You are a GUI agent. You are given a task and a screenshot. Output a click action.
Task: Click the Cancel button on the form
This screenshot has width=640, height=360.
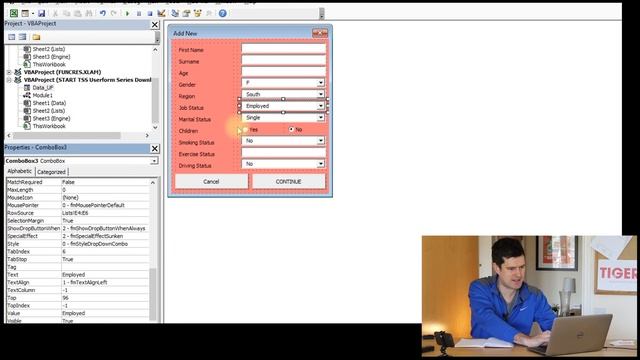211,182
